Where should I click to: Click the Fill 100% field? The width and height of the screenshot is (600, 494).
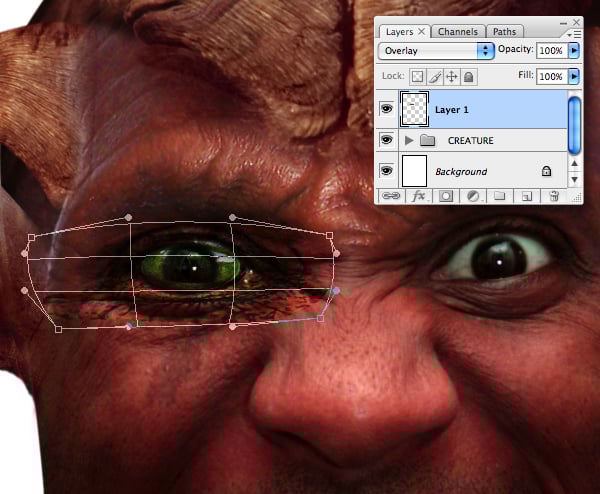coord(551,77)
